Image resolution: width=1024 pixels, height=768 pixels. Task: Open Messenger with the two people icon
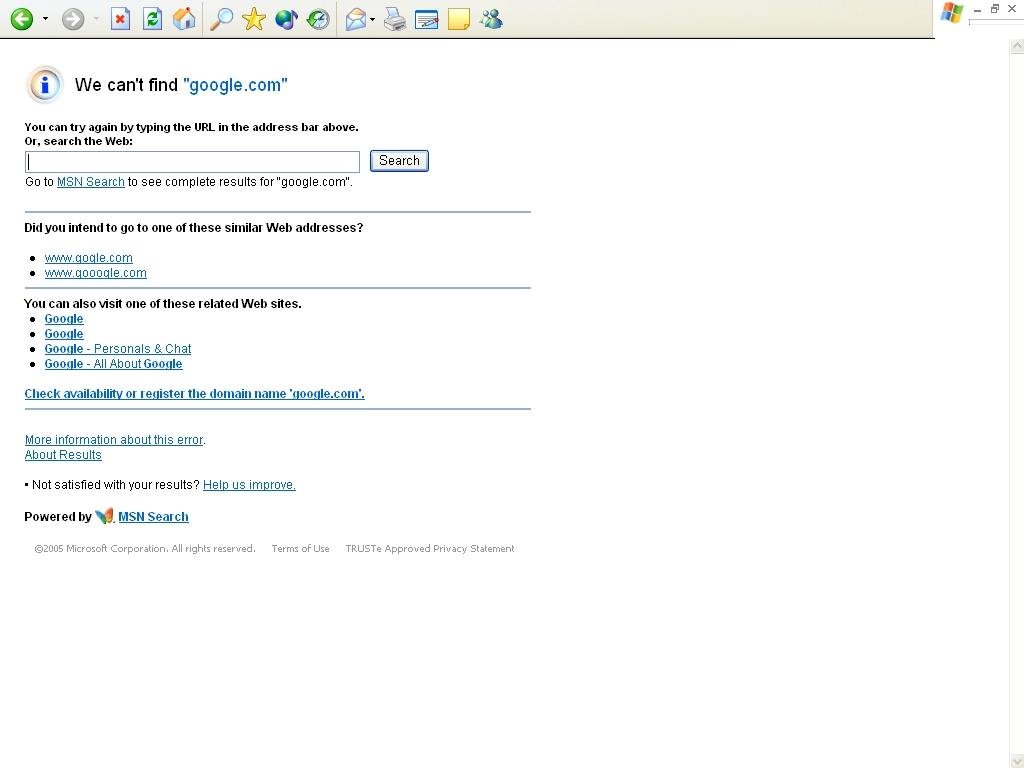click(490, 19)
